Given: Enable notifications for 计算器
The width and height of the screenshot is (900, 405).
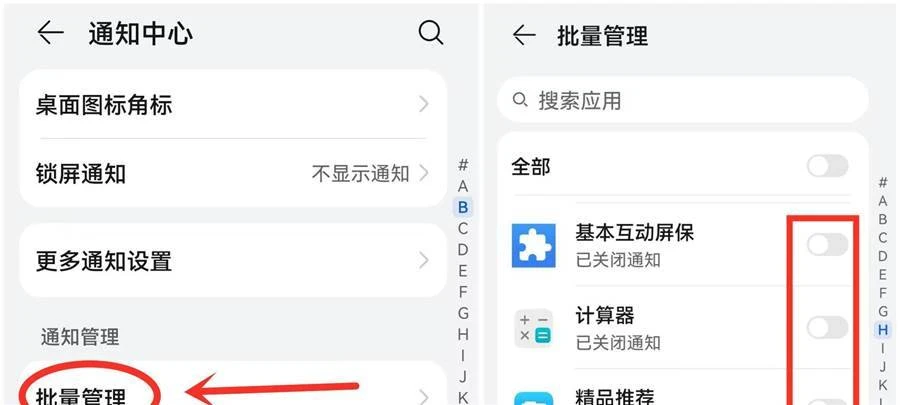Looking at the screenshot, I should pos(827,328).
